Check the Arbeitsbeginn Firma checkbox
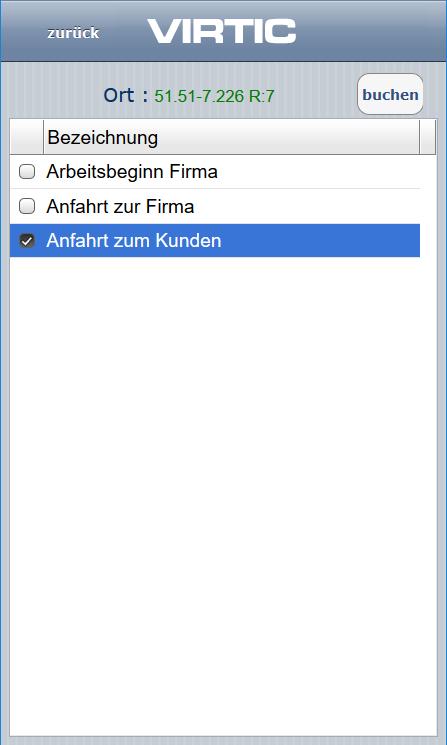 [27, 172]
